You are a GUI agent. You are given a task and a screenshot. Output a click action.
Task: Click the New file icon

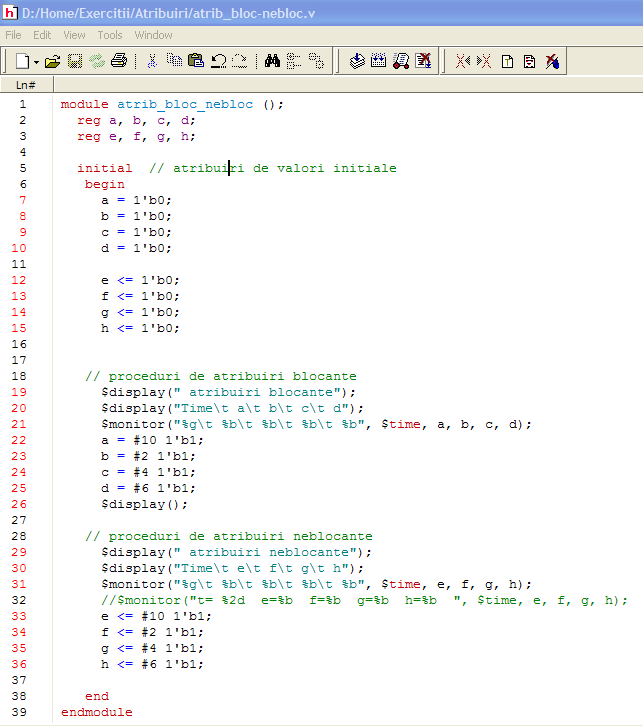click(x=22, y=61)
